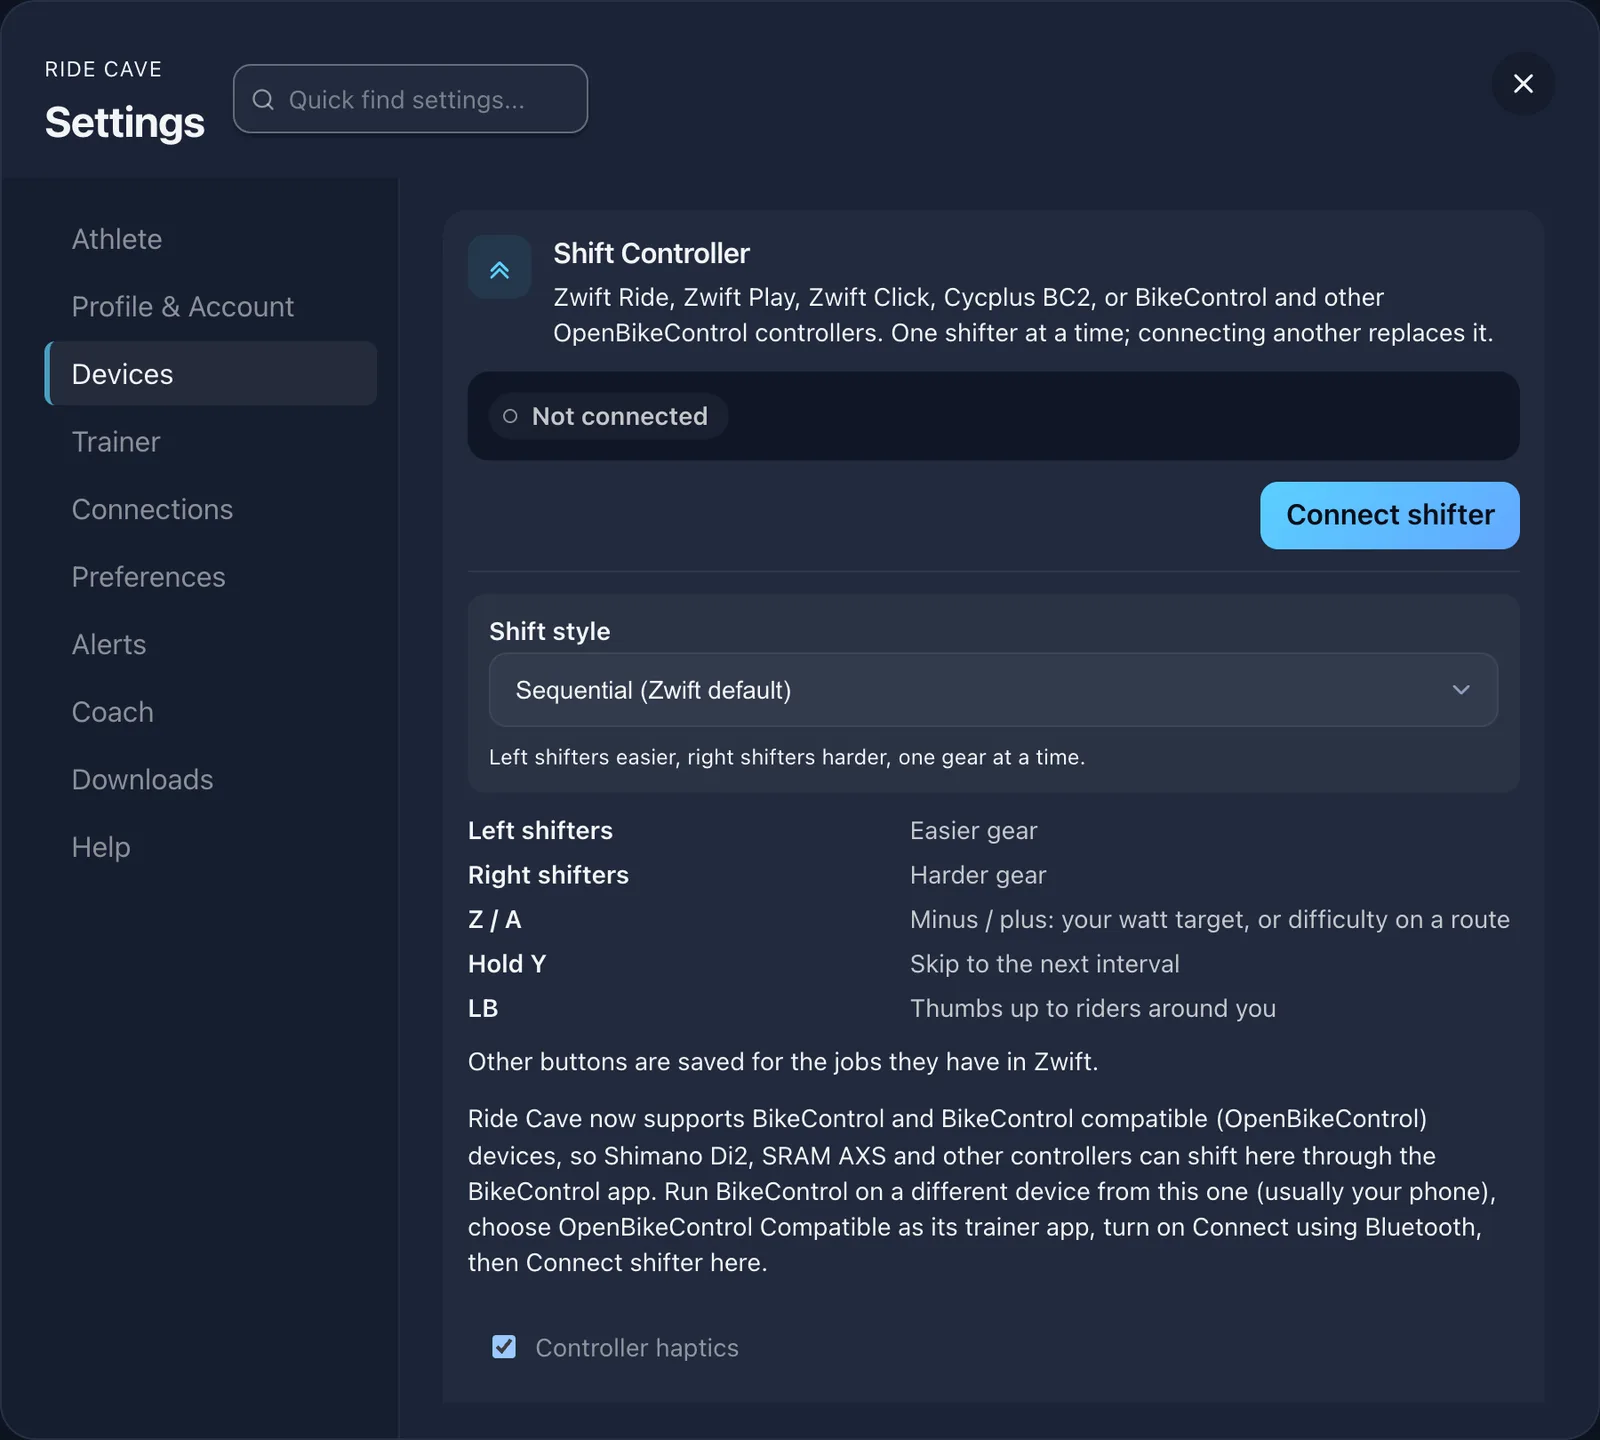This screenshot has width=1600, height=1440.
Task: Click the Shift style label
Action: (x=549, y=631)
